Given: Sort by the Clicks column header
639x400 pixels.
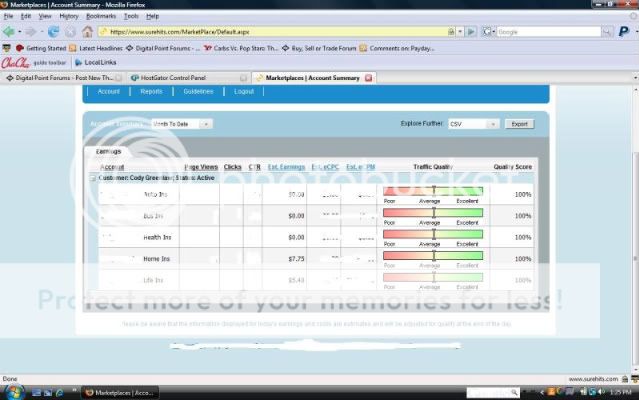Looking at the screenshot, I should (232, 167).
